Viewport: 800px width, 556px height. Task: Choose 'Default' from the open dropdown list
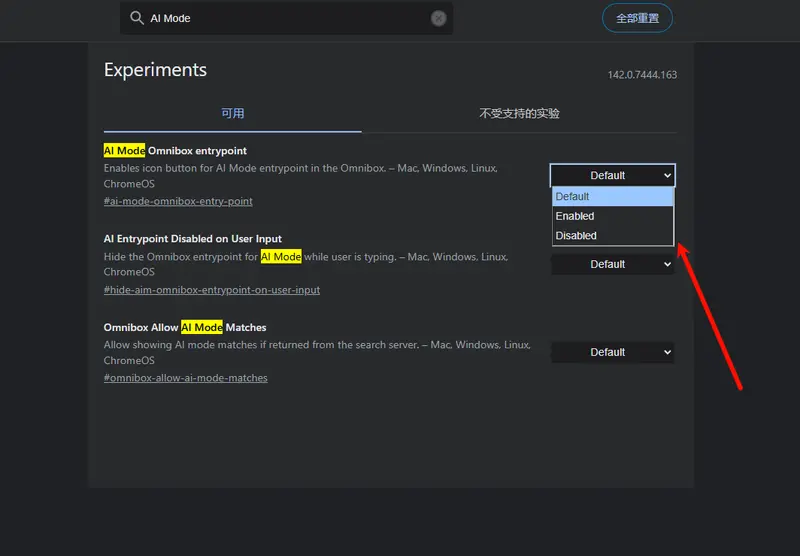[612, 197]
